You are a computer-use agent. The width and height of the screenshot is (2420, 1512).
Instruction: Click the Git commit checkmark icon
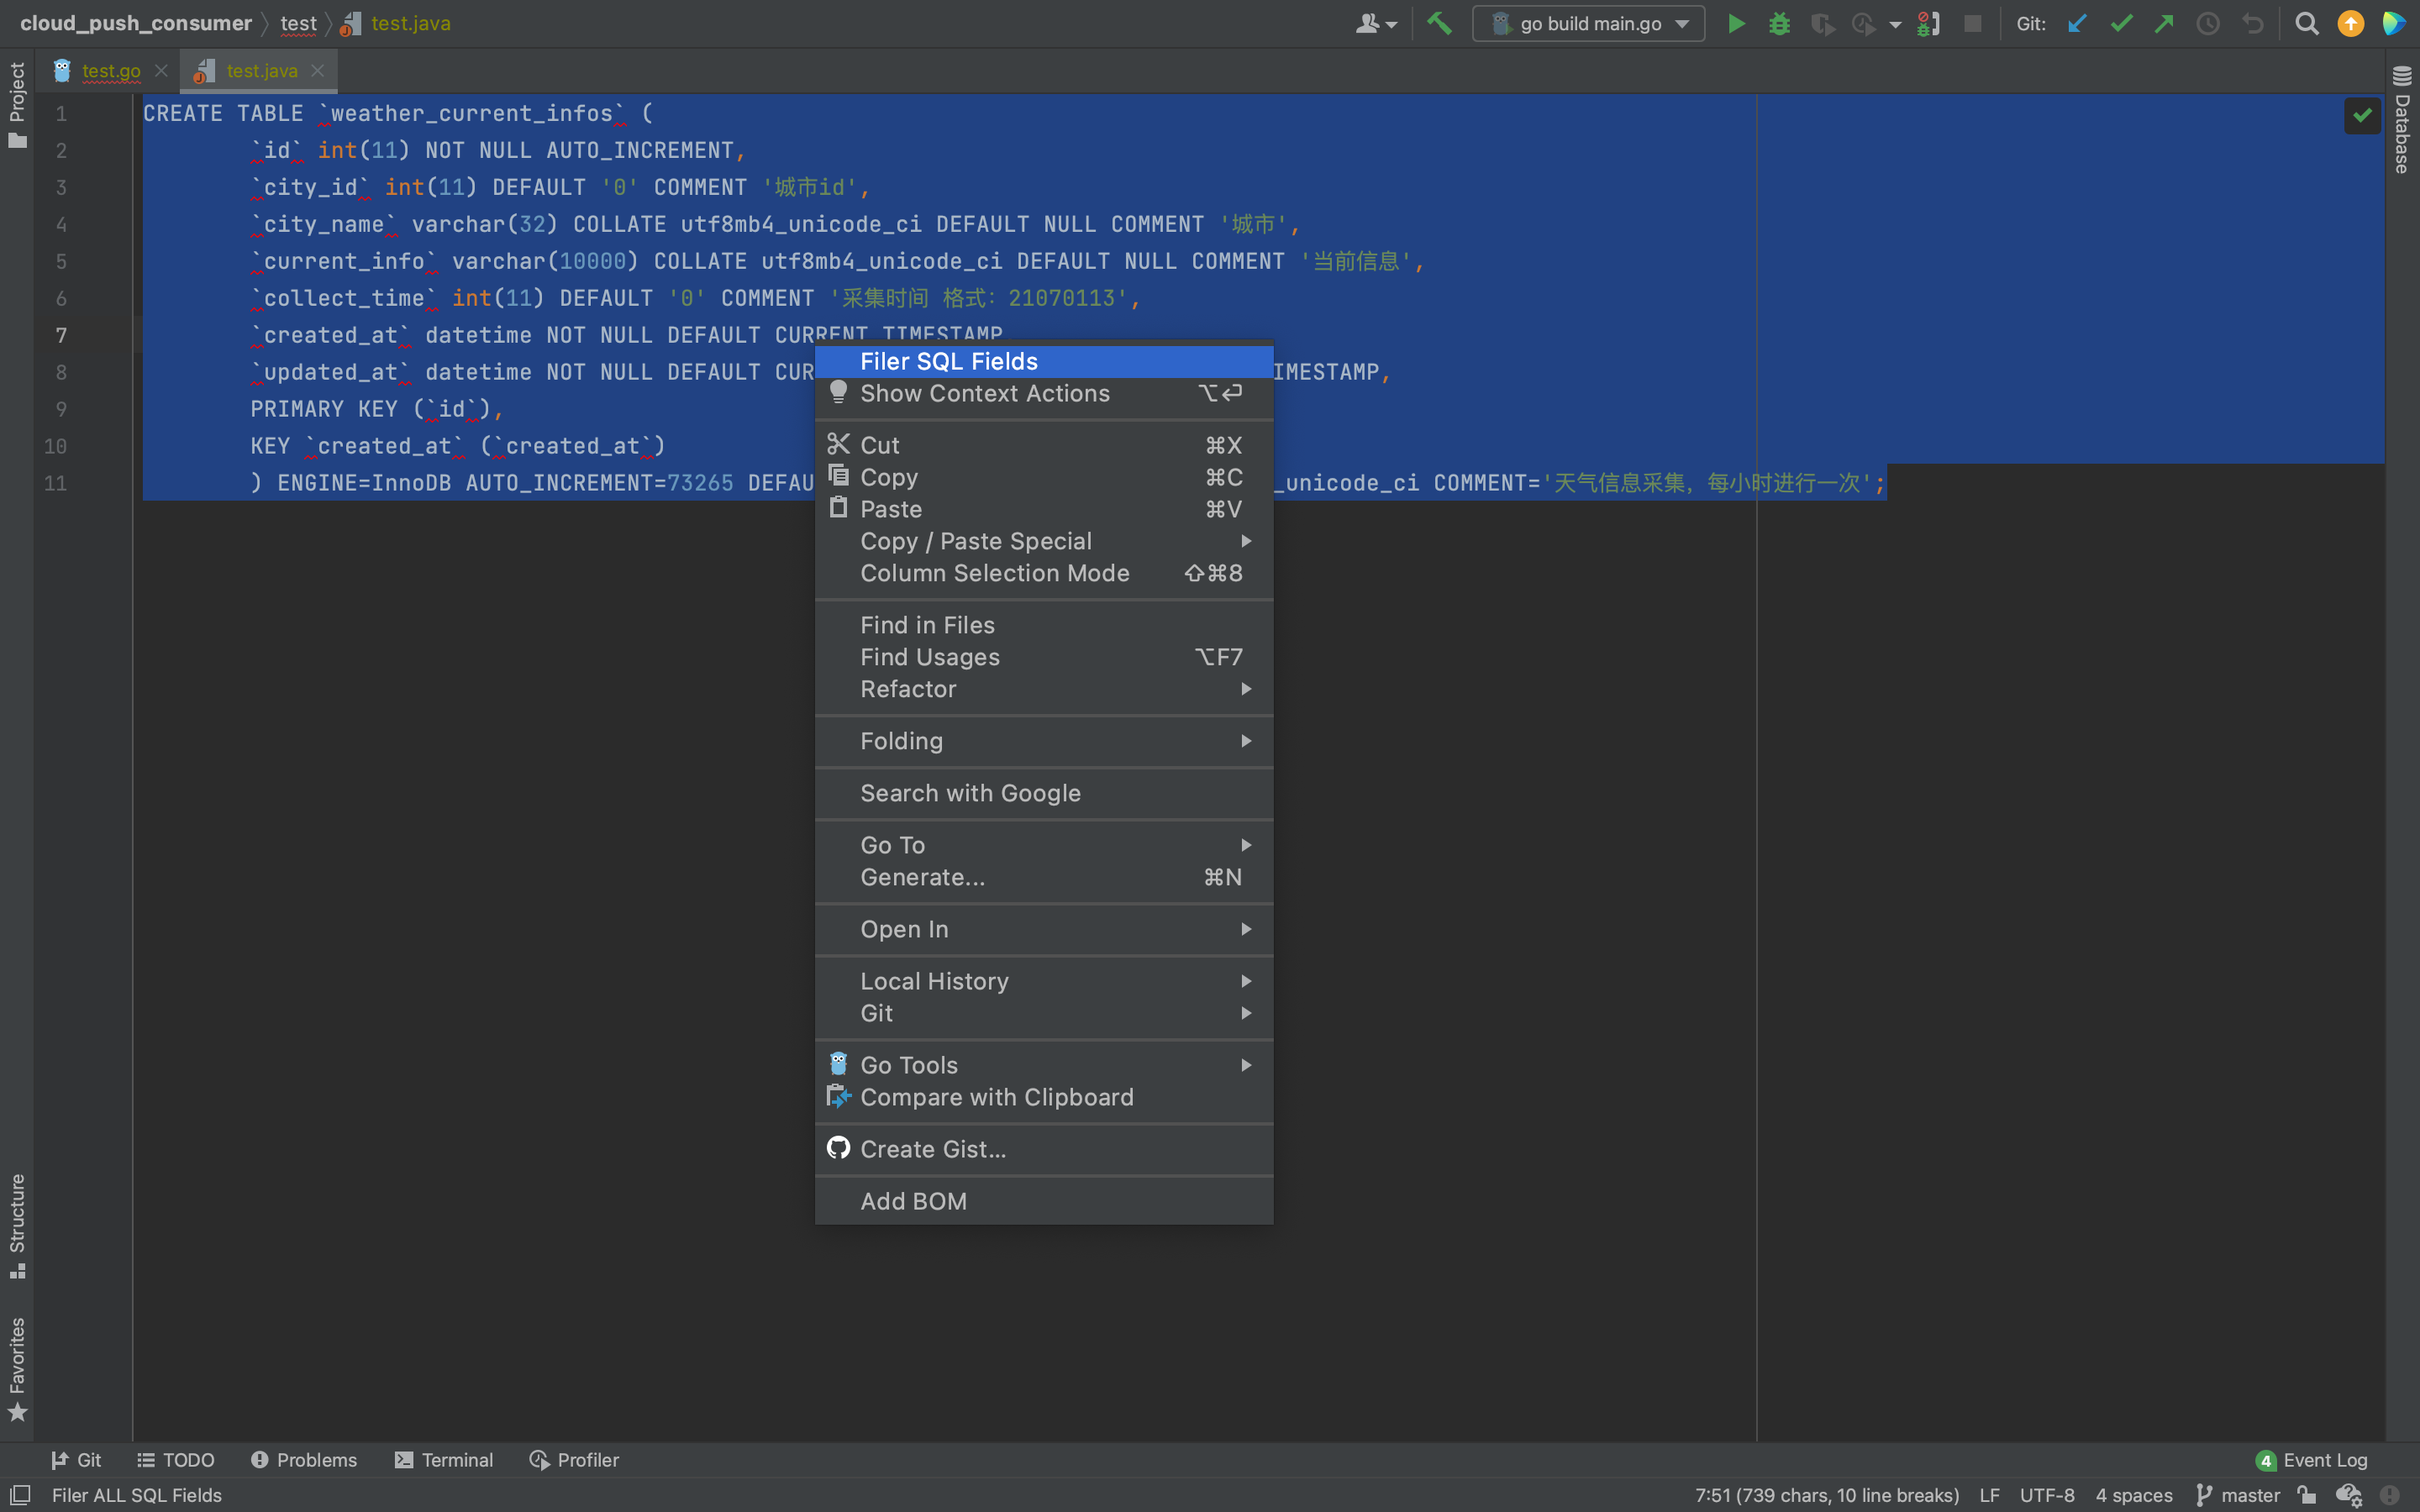click(x=2121, y=24)
